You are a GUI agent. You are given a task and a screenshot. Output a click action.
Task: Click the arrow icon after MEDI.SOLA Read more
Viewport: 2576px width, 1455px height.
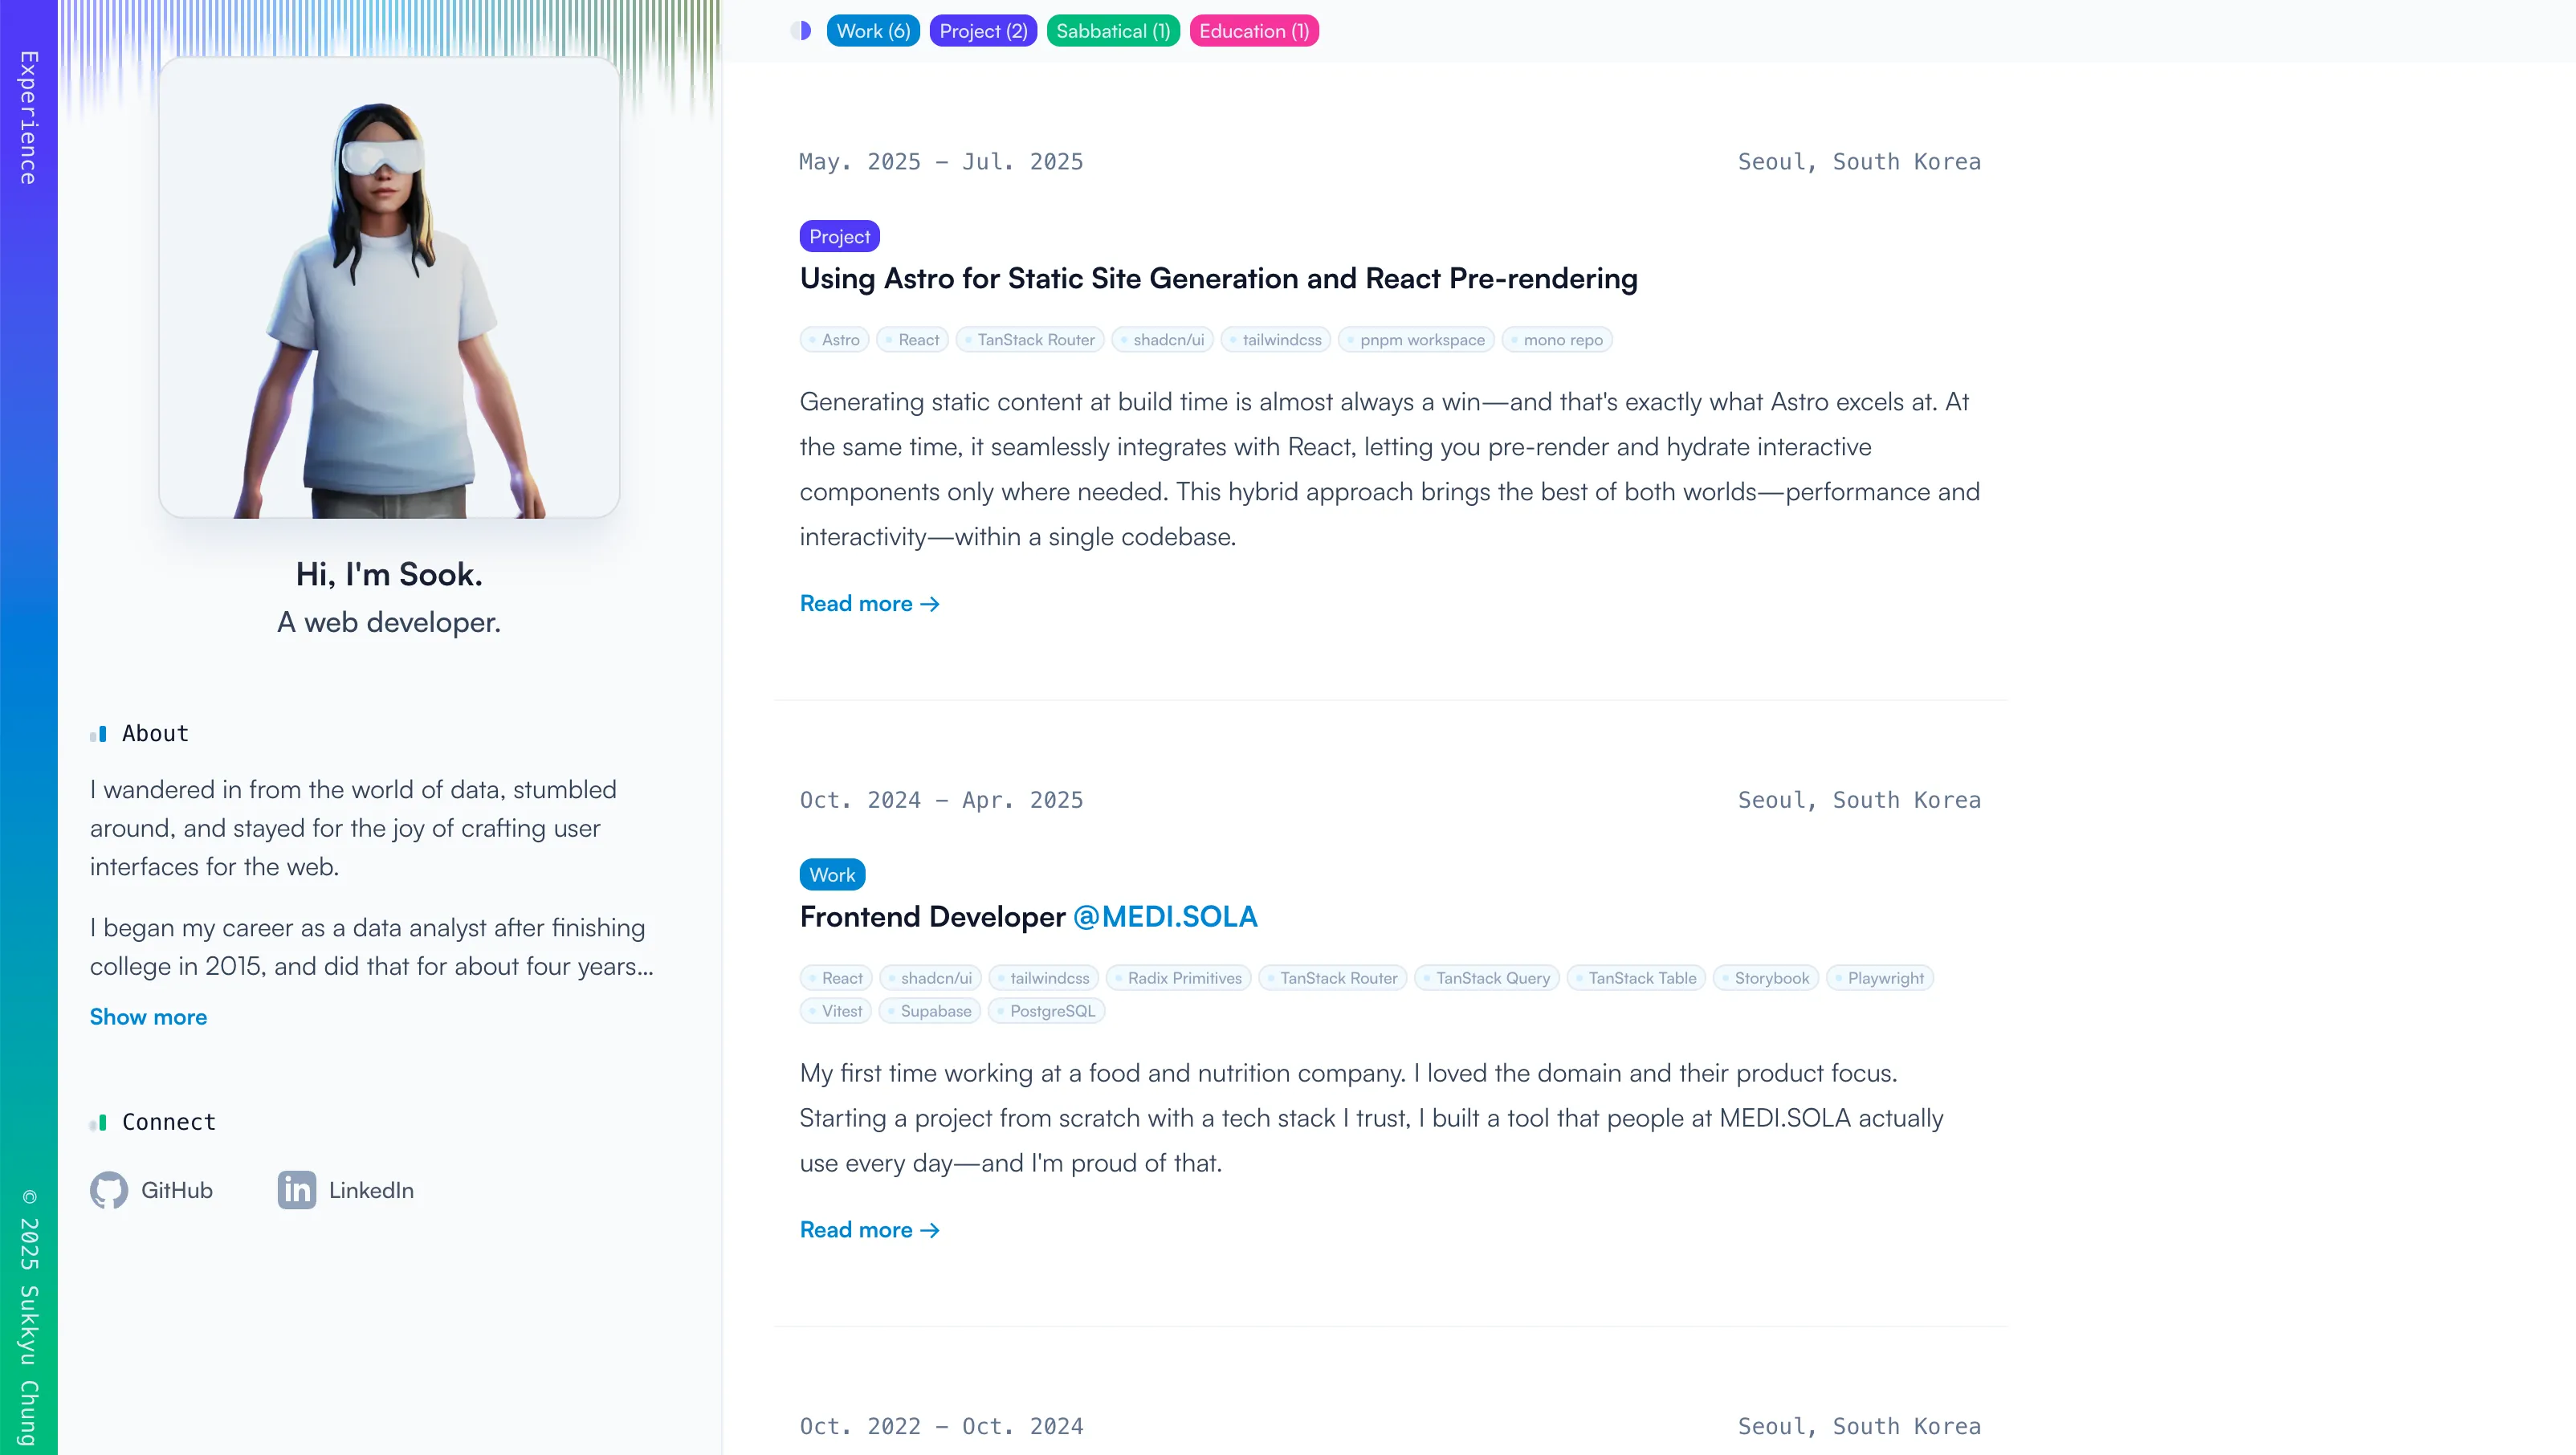click(x=930, y=1230)
